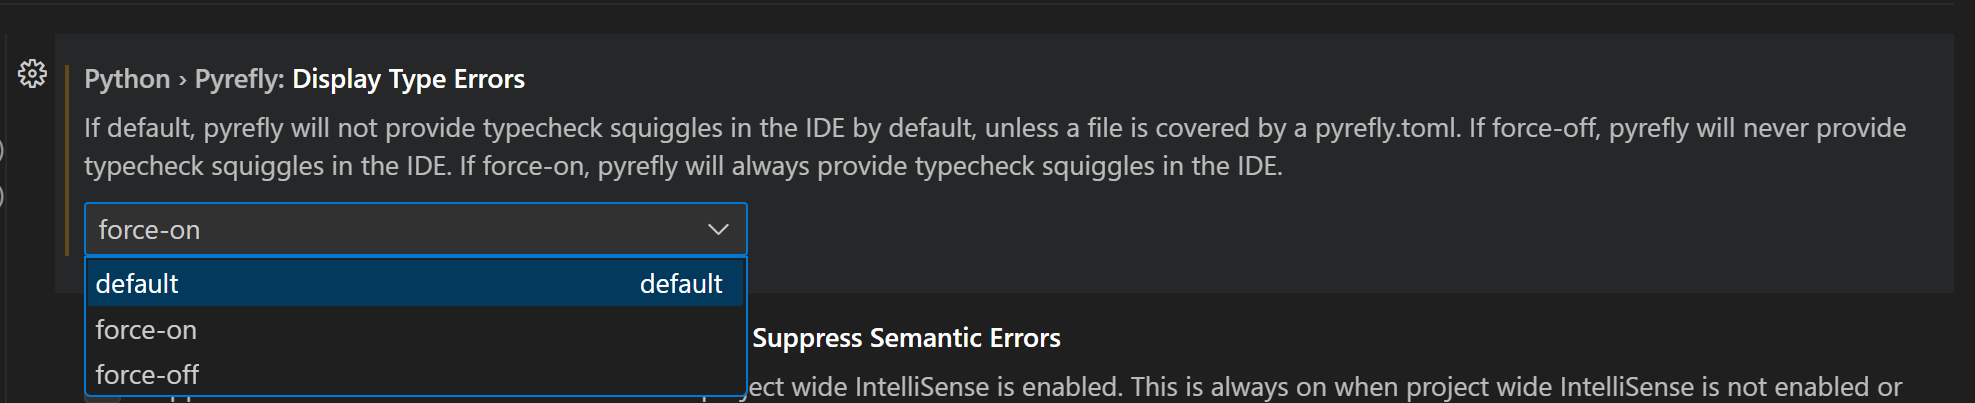1975x403 pixels.
Task: Click the modified-setting indicator bar beside the title
Action: [x=66, y=160]
